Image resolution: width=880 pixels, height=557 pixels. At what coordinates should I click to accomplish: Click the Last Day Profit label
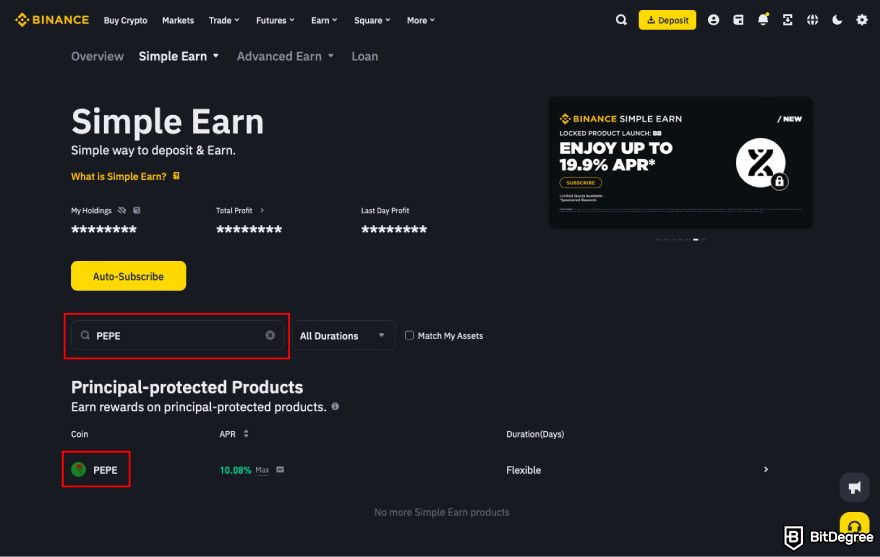tap(385, 211)
